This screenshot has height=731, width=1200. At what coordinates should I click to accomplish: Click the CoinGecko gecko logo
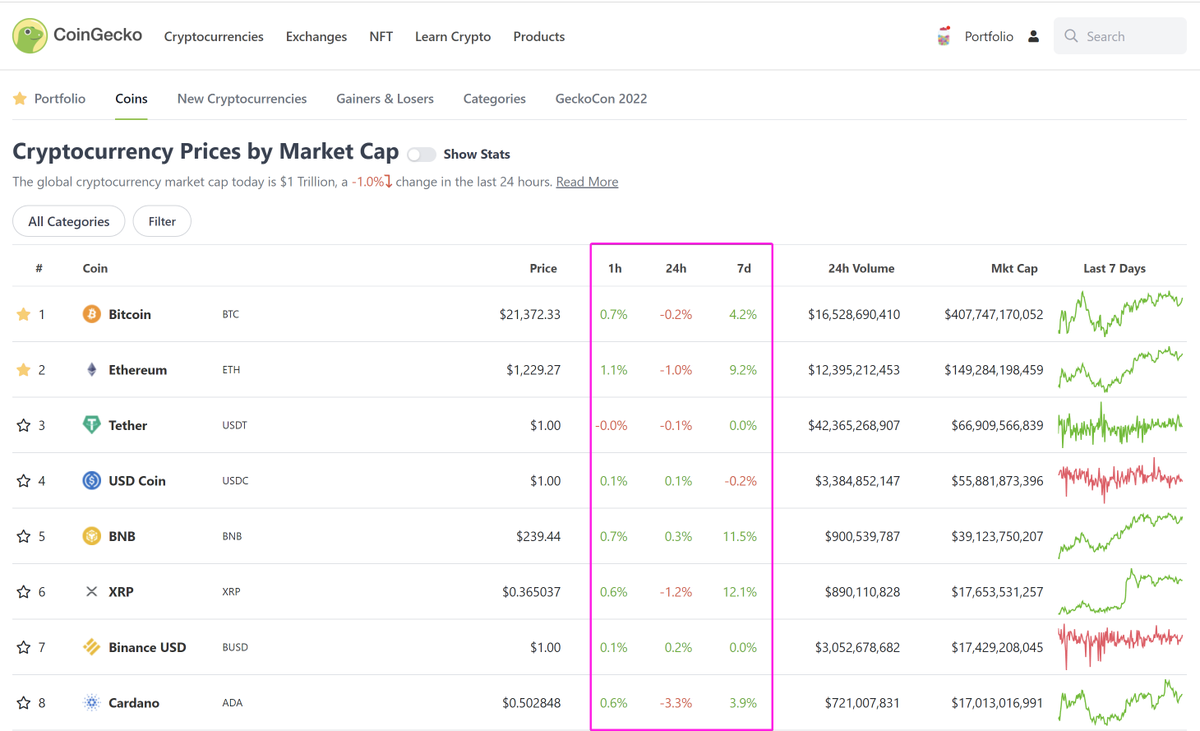click(30, 36)
